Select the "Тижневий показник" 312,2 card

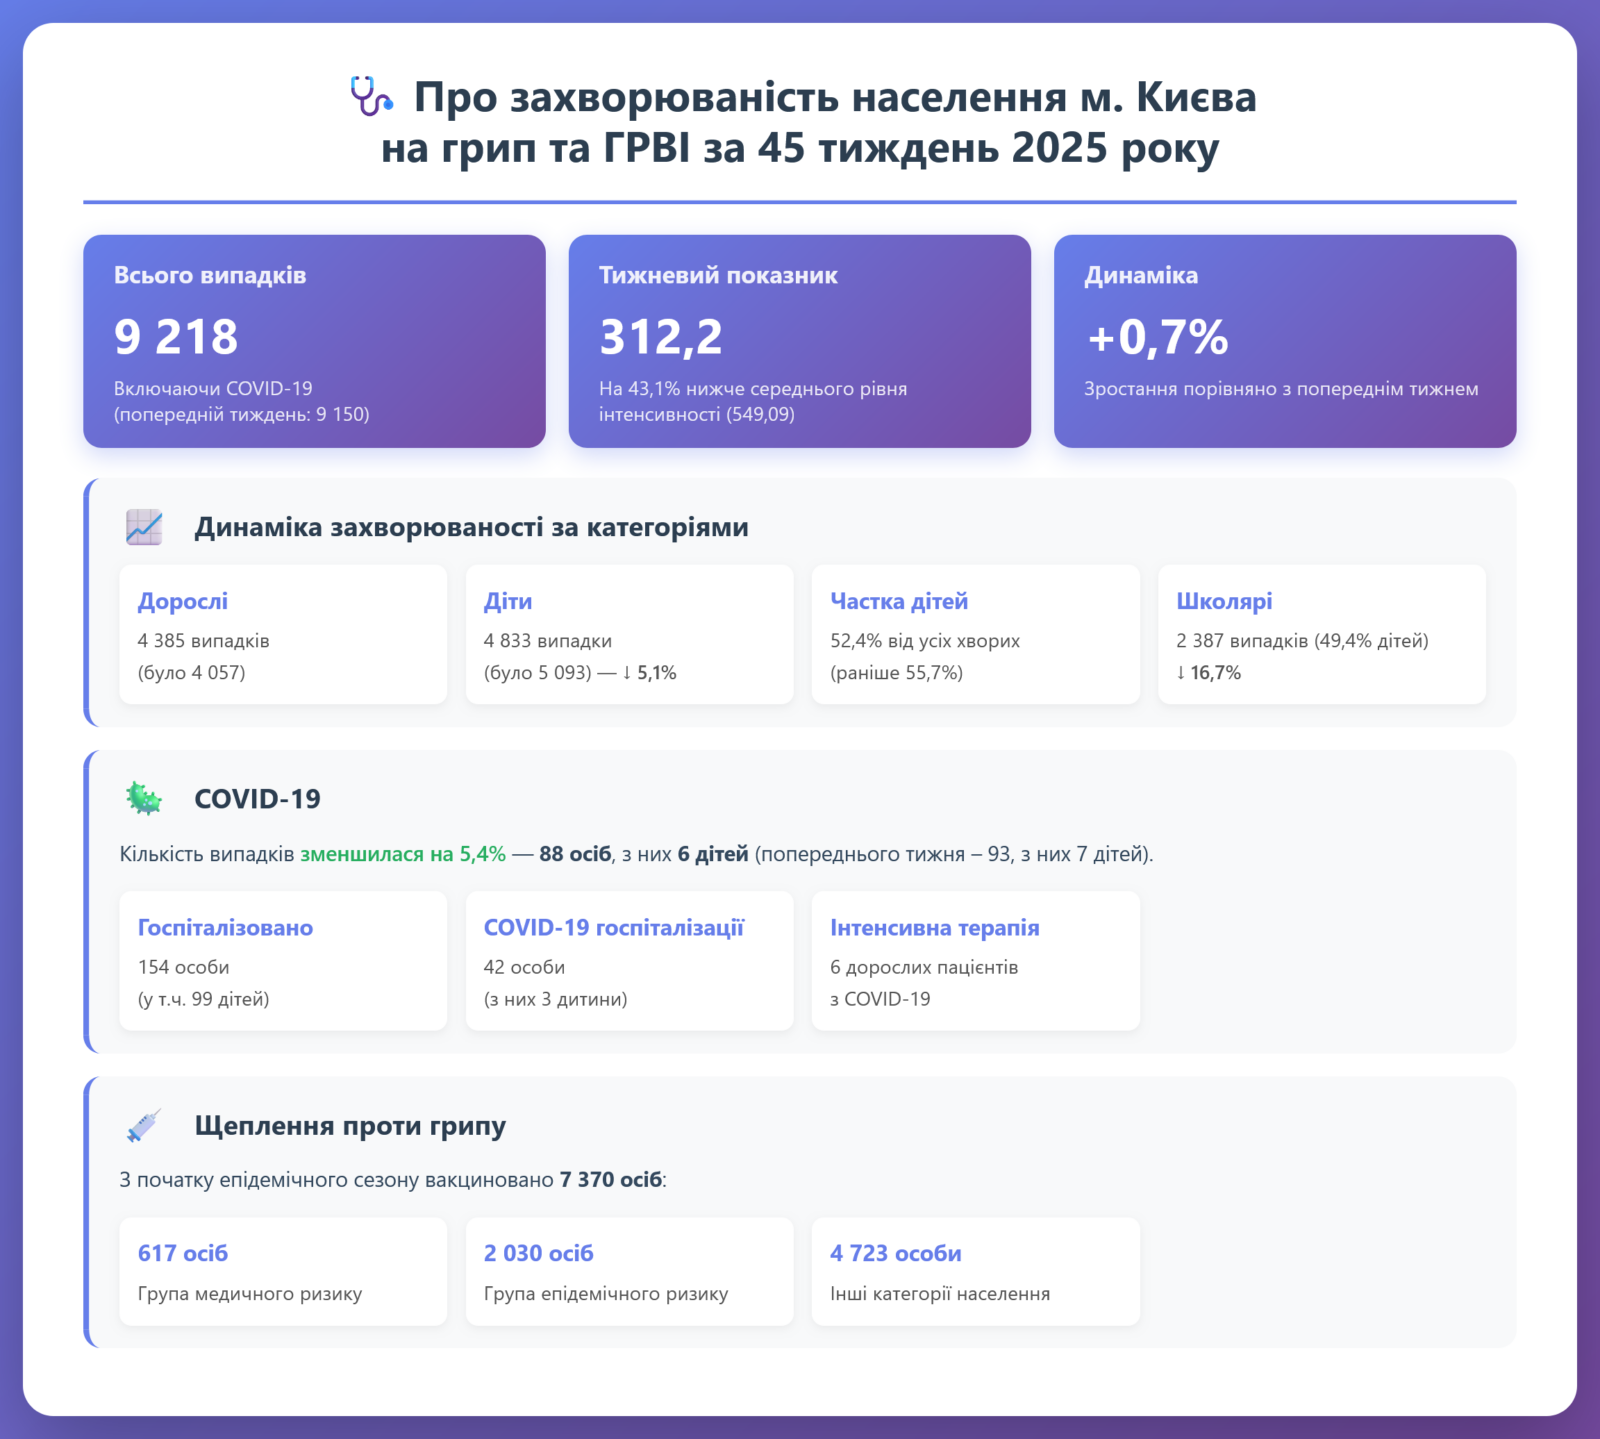tap(799, 341)
